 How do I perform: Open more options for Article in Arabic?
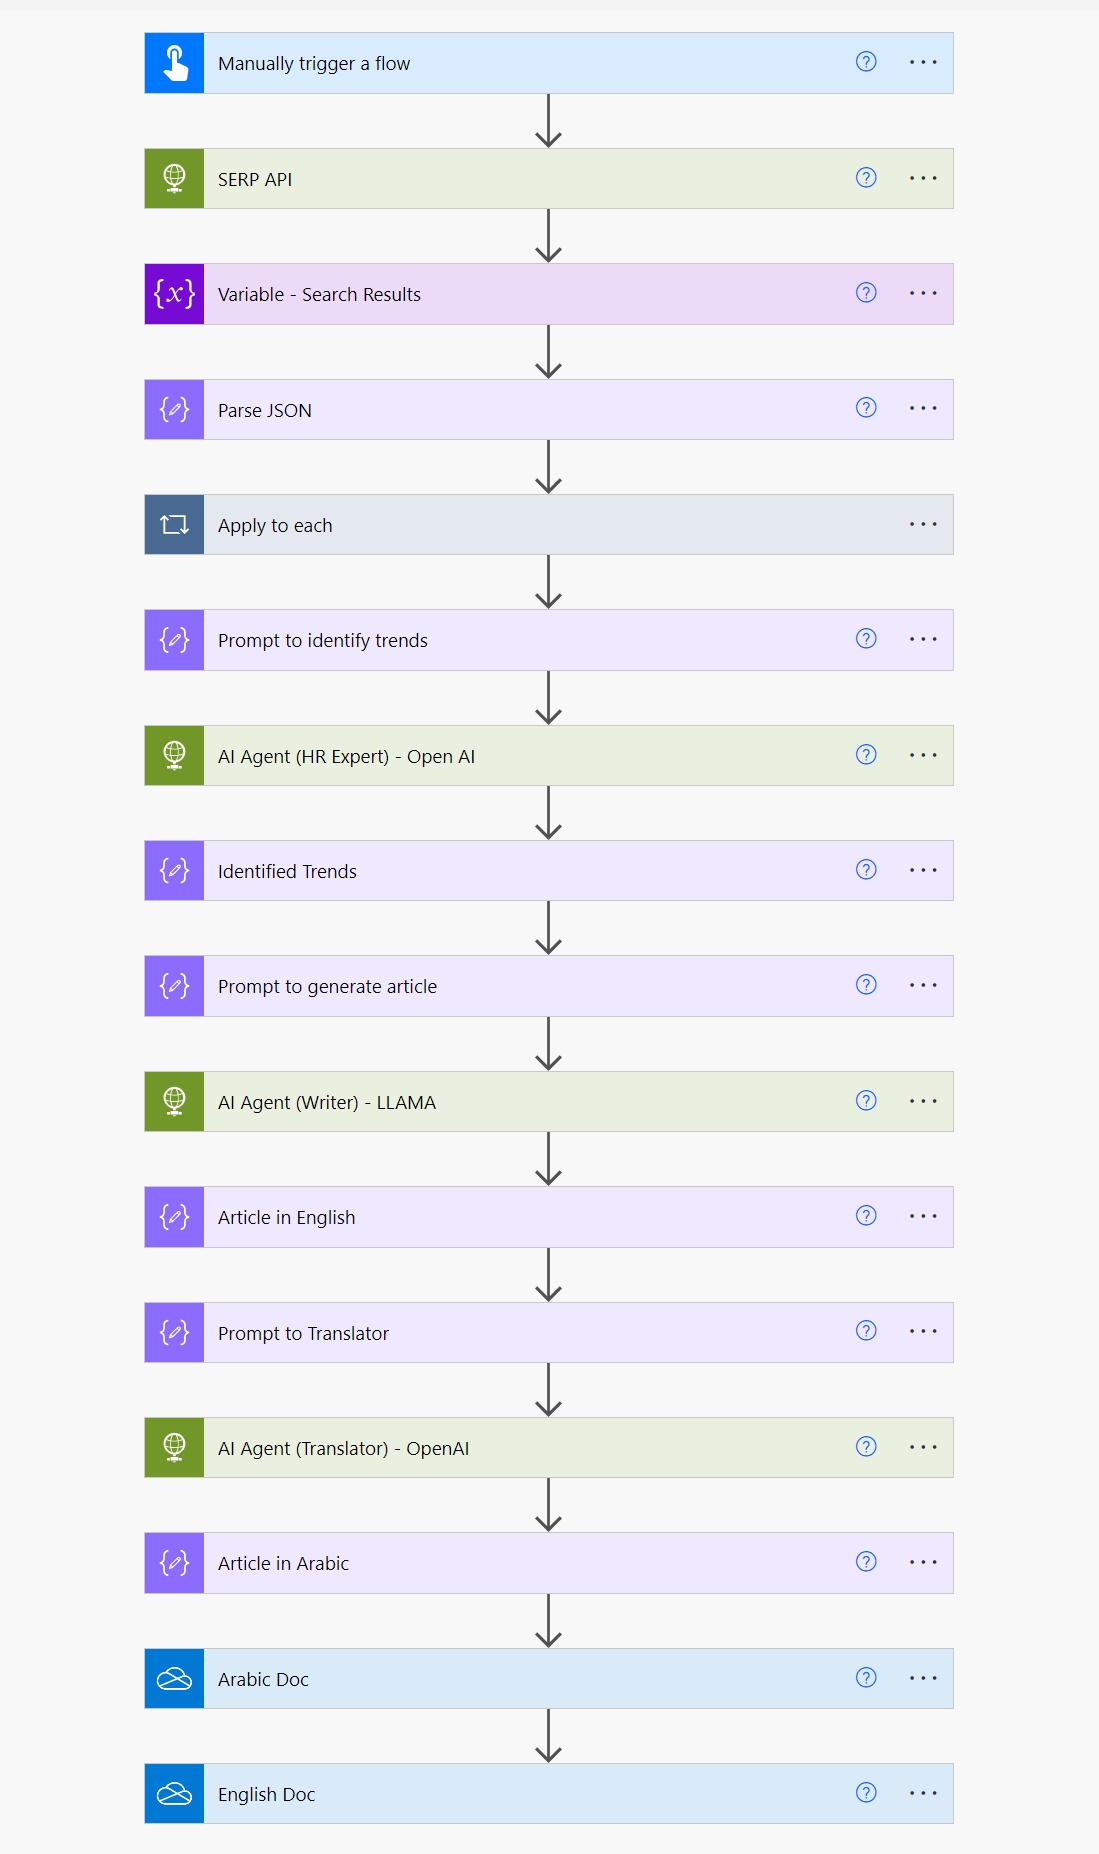923,1562
